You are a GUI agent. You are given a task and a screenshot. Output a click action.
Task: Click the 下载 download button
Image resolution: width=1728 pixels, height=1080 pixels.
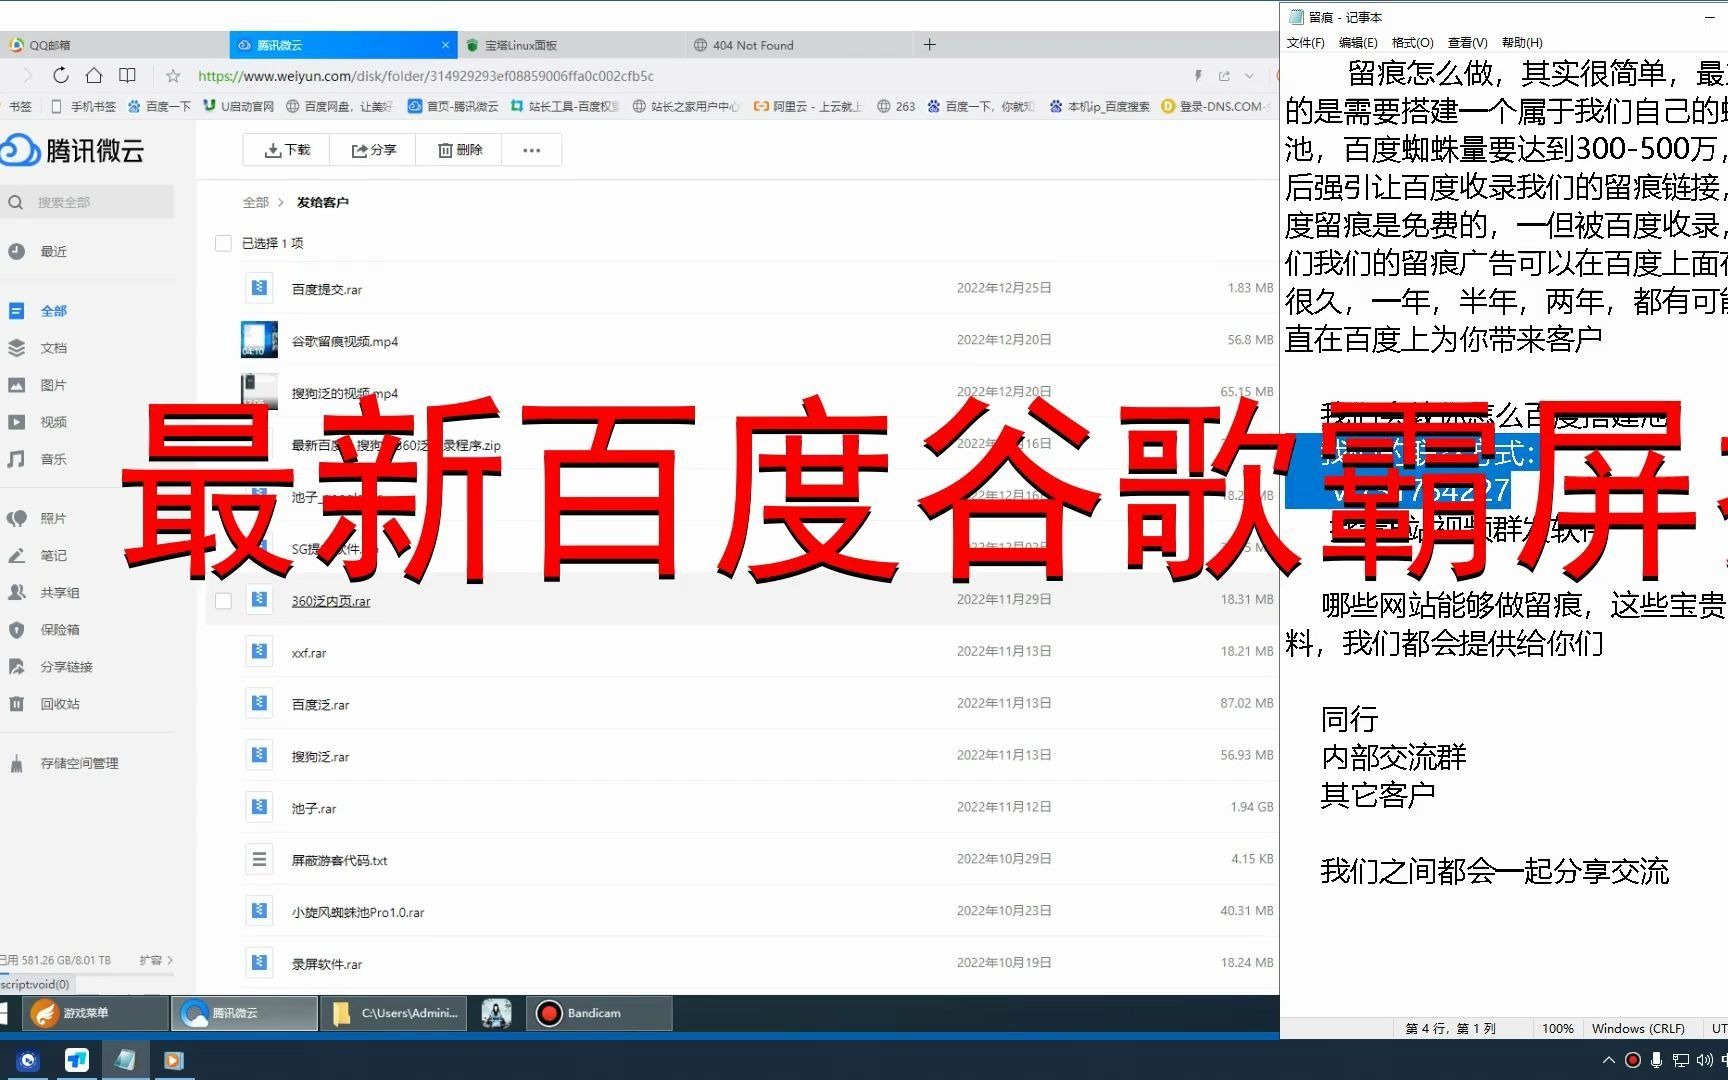[x=287, y=150]
